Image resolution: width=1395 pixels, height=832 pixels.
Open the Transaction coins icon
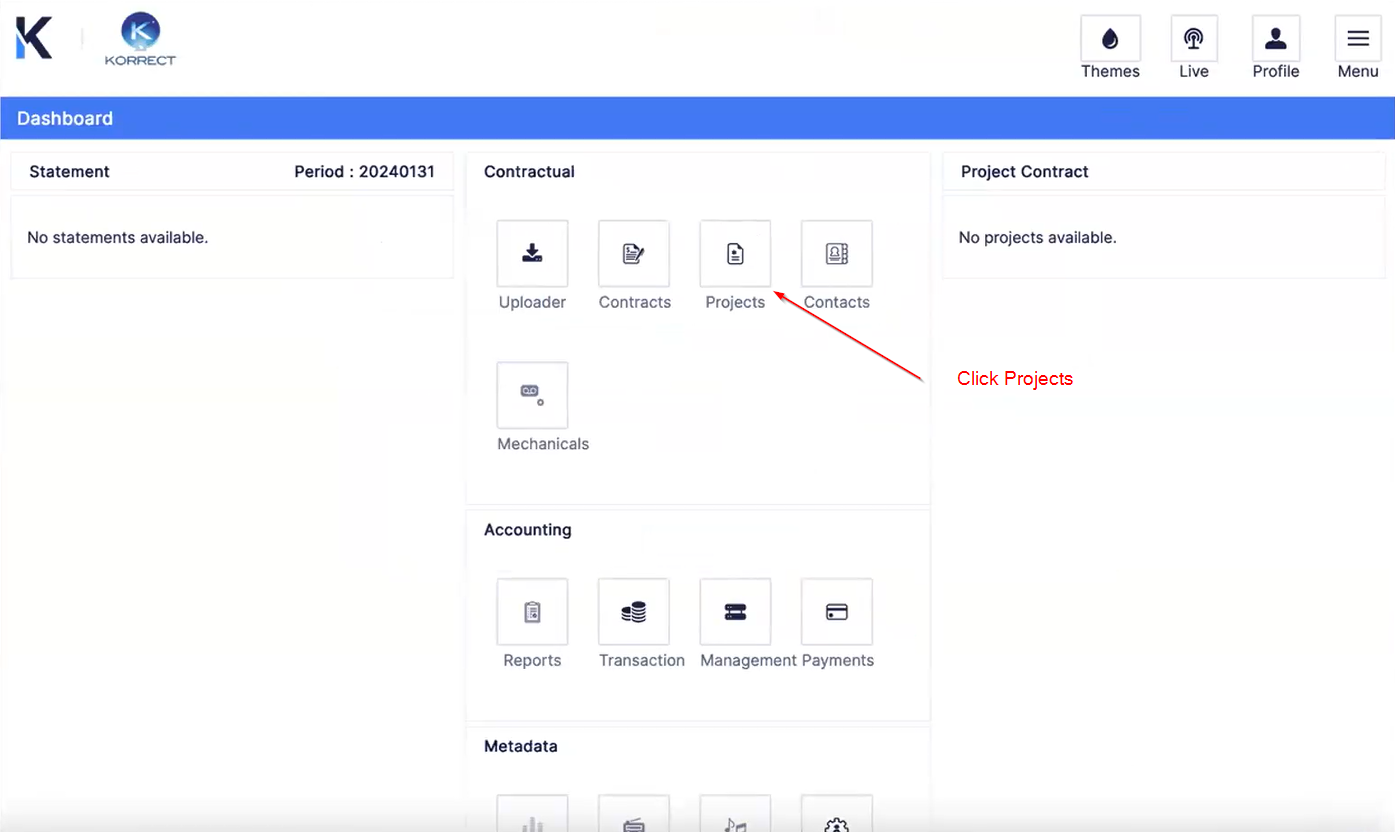click(x=634, y=612)
